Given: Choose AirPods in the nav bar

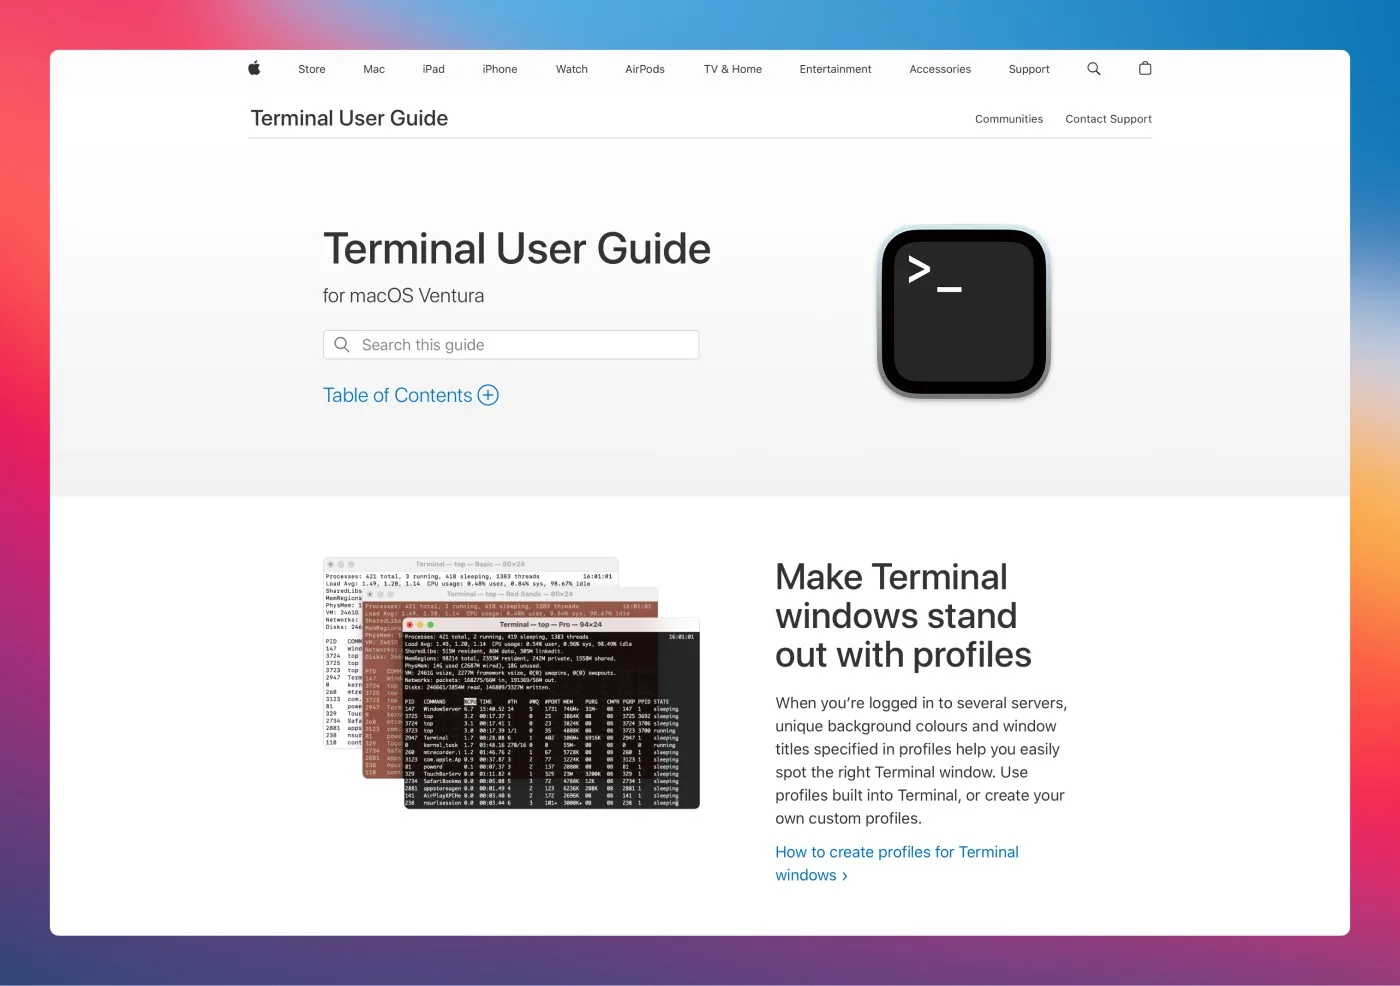Looking at the screenshot, I should (645, 69).
